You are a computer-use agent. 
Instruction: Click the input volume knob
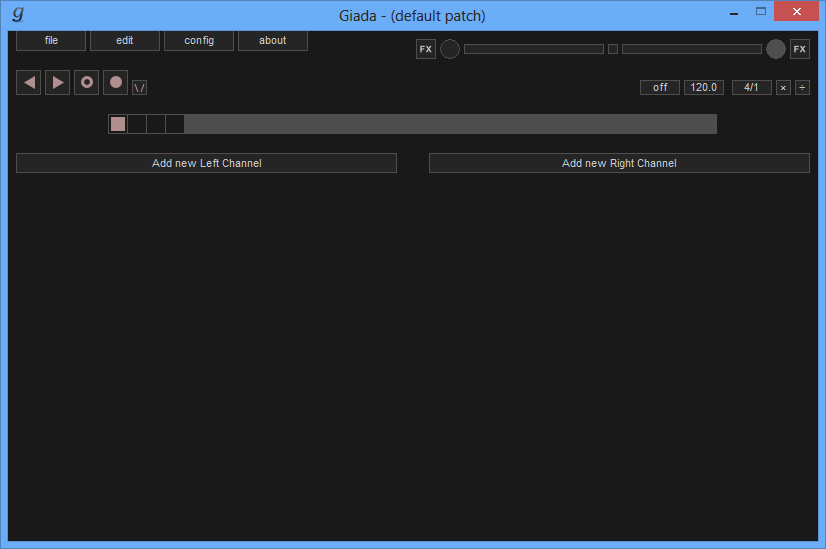tap(450, 49)
